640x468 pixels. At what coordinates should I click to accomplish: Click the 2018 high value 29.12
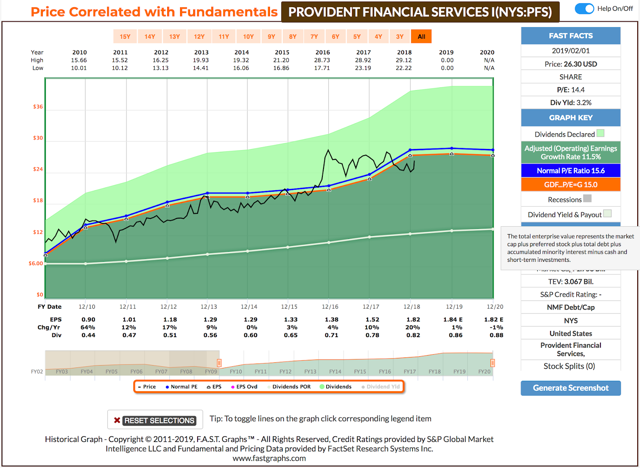(x=404, y=60)
